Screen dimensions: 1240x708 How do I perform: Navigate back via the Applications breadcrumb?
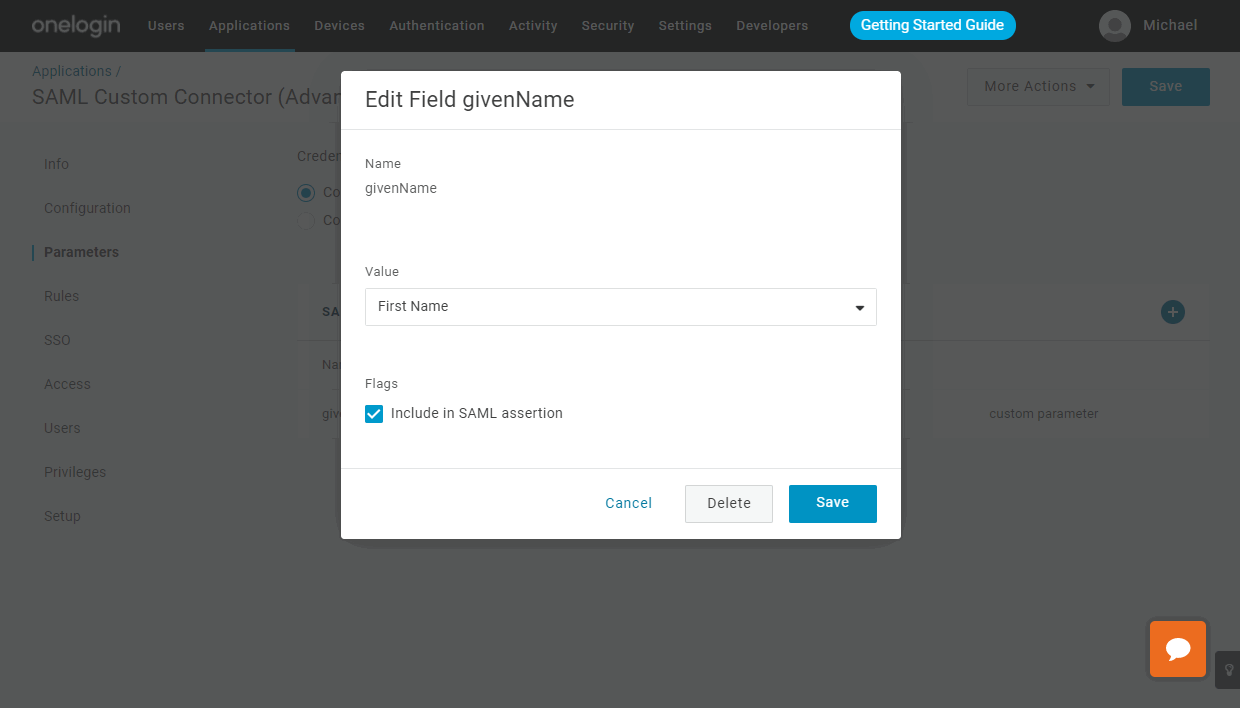71,70
